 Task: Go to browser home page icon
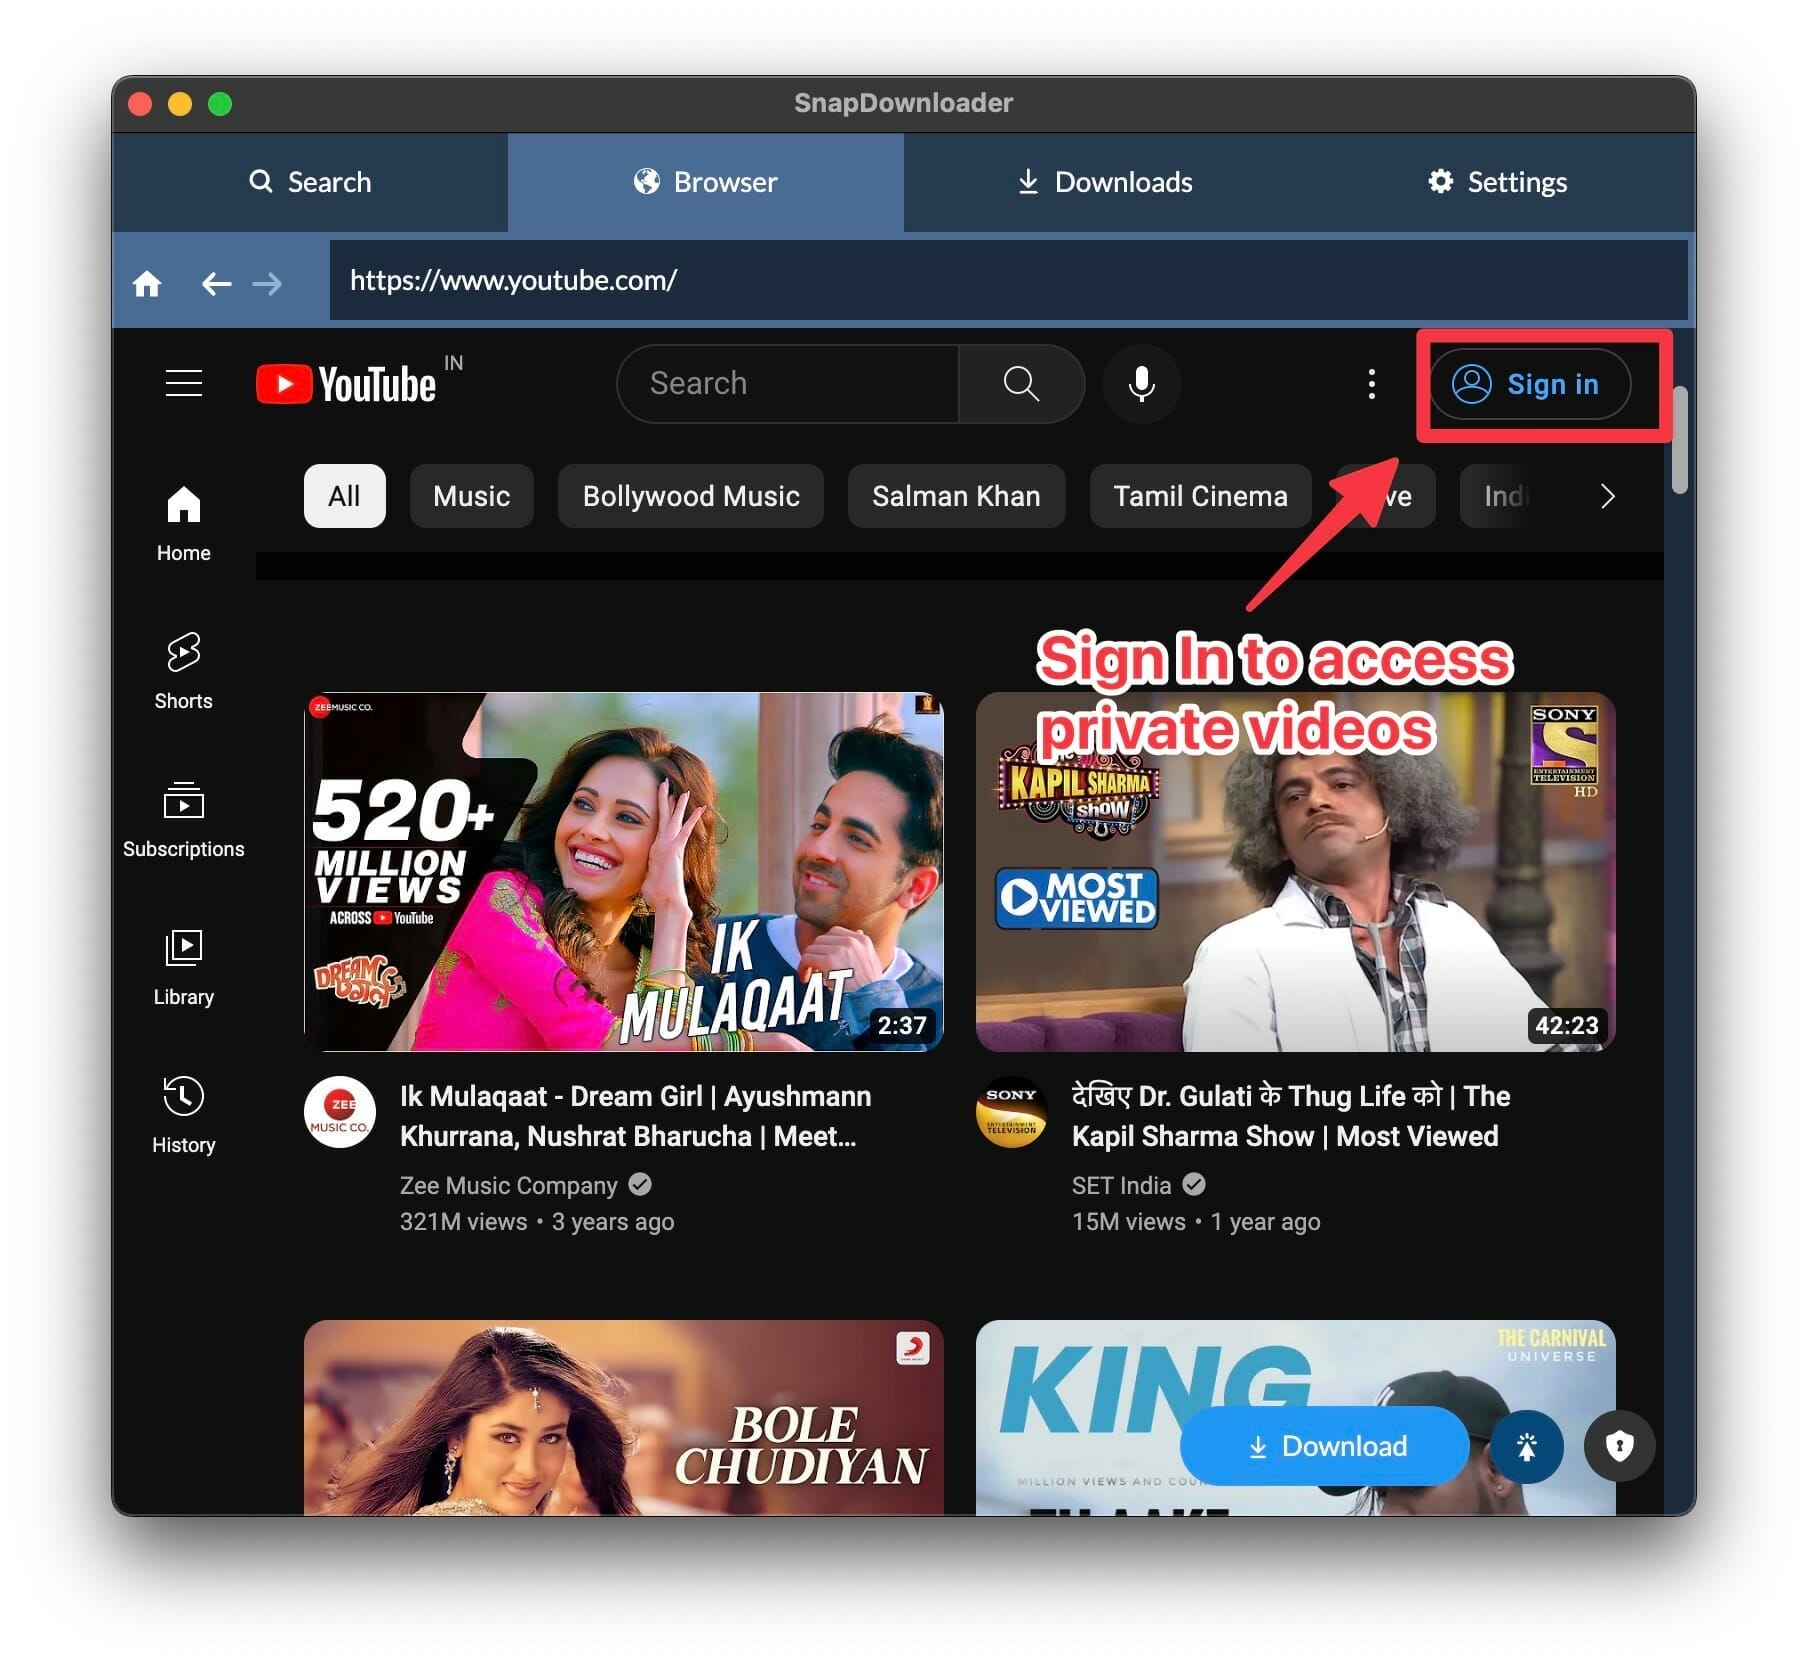click(147, 283)
